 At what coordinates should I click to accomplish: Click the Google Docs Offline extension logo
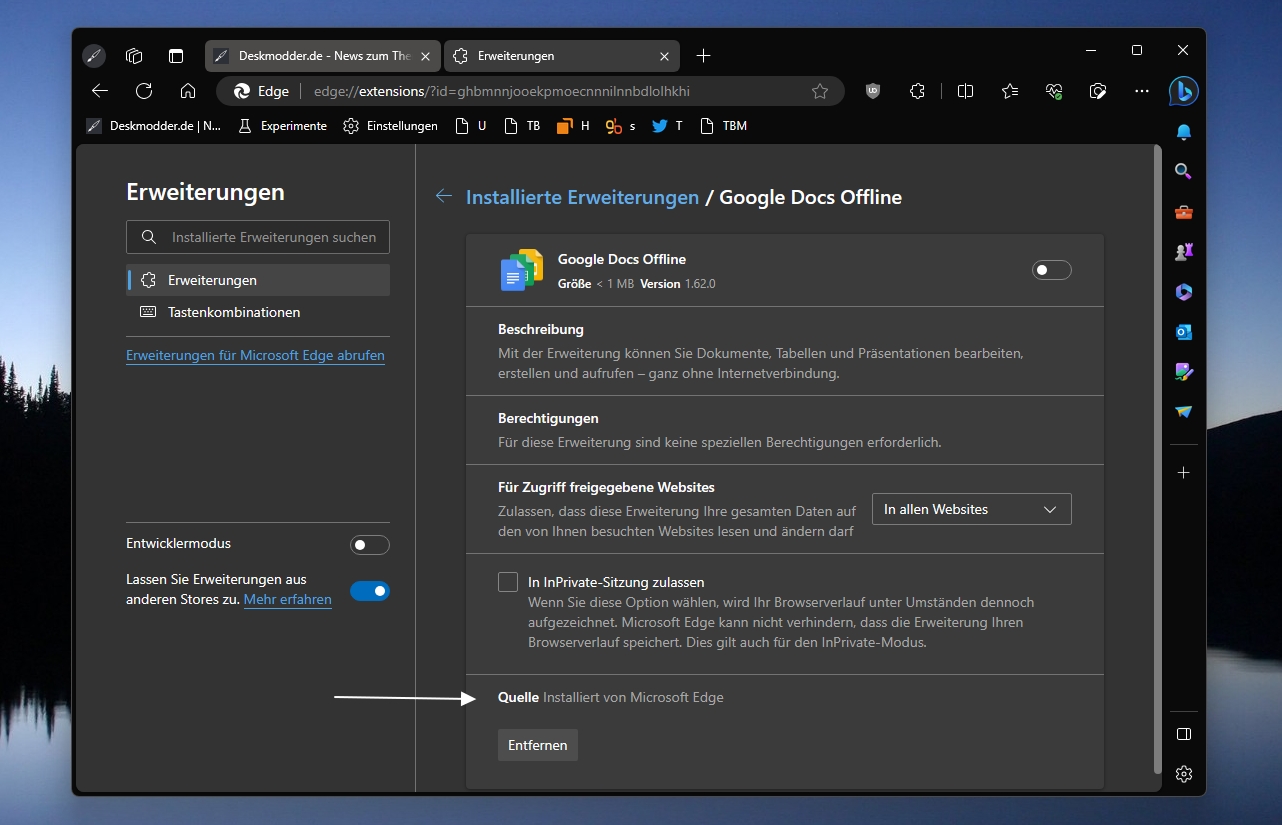point(521,270)
